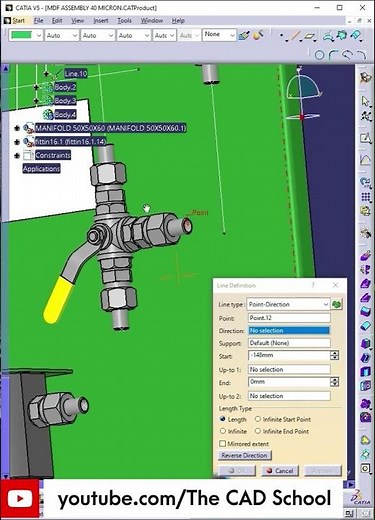
Task: Select the Line creation tool icon
Action: pyautogui.click(x=296, y=35)
